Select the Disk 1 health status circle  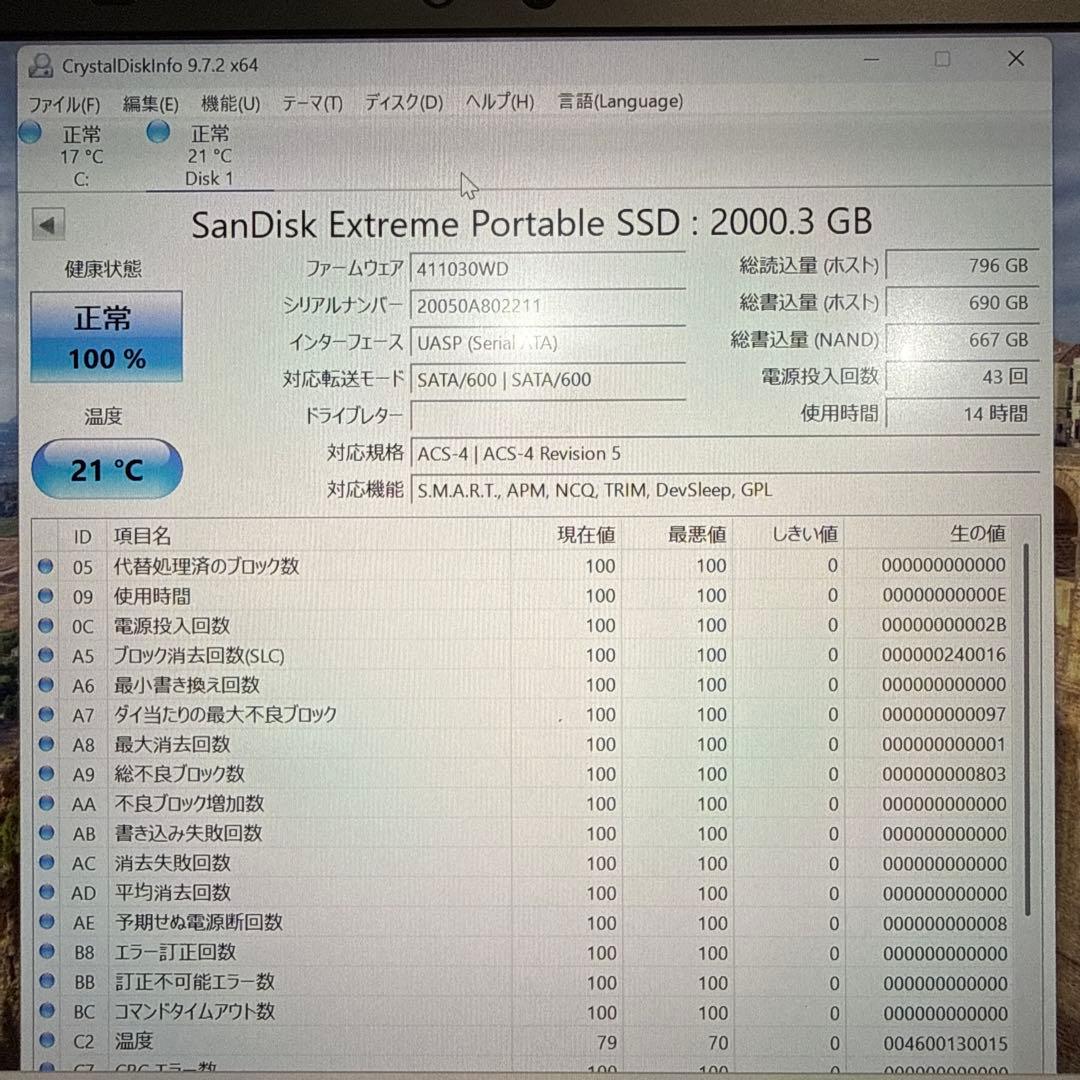[x=158, y=132]
